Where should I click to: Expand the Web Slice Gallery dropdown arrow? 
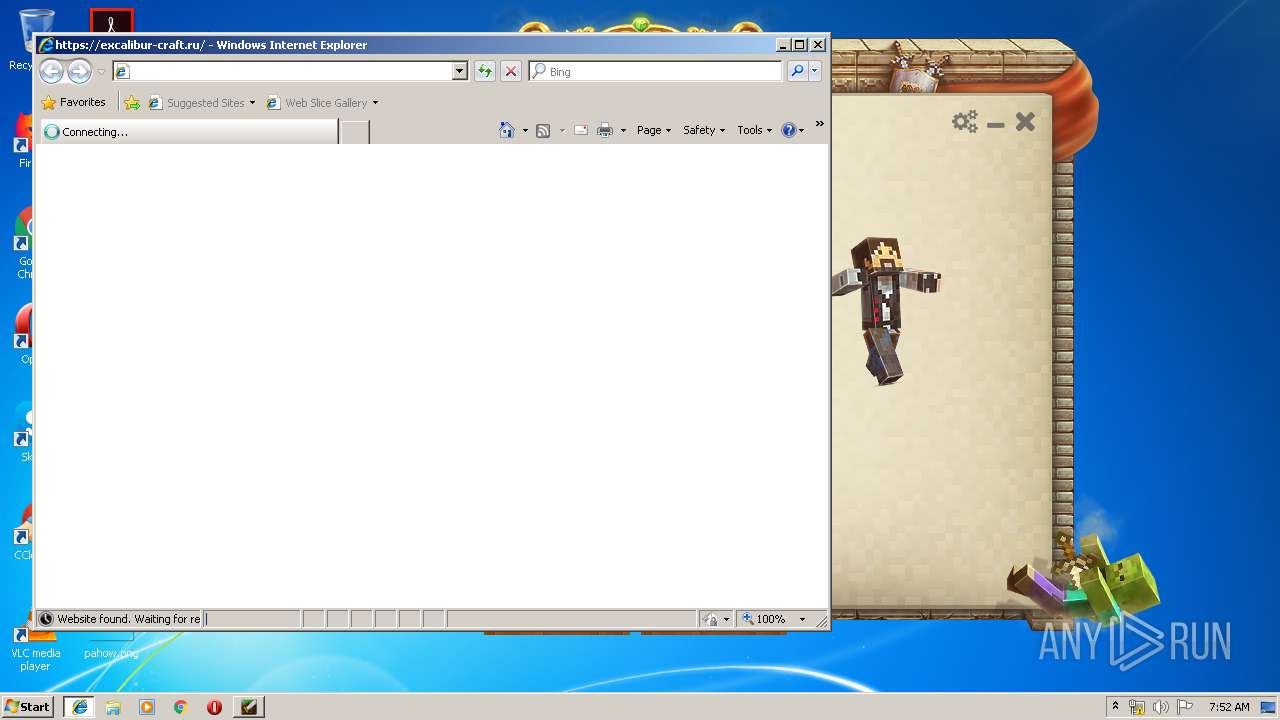[x=375, y=103]
